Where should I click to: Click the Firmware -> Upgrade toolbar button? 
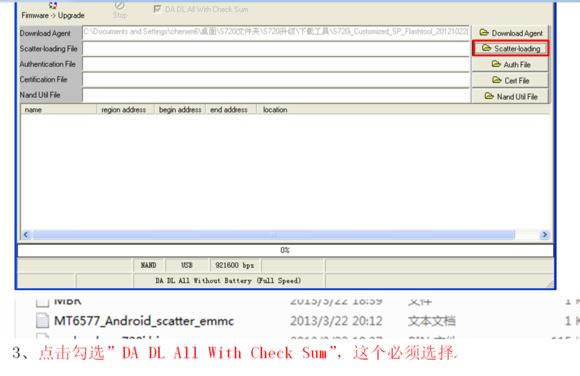tap(53, 11)
